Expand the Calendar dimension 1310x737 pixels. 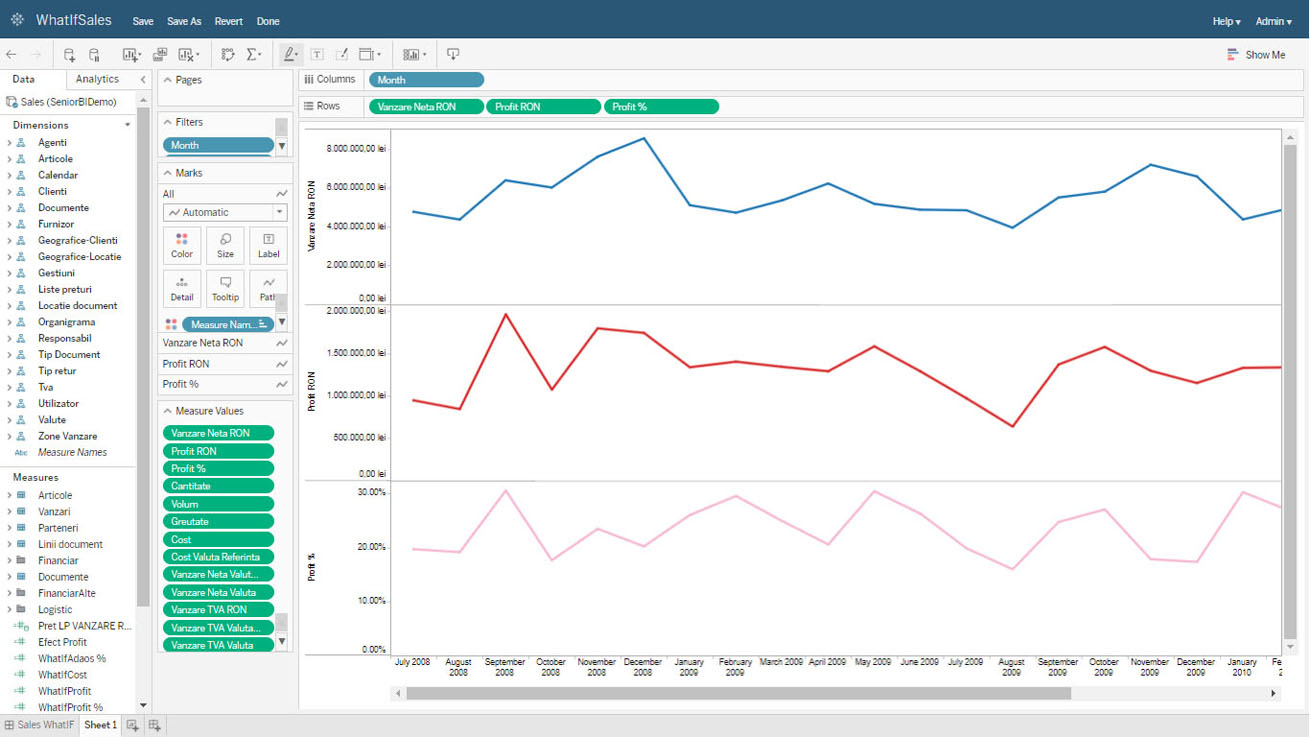10,175
